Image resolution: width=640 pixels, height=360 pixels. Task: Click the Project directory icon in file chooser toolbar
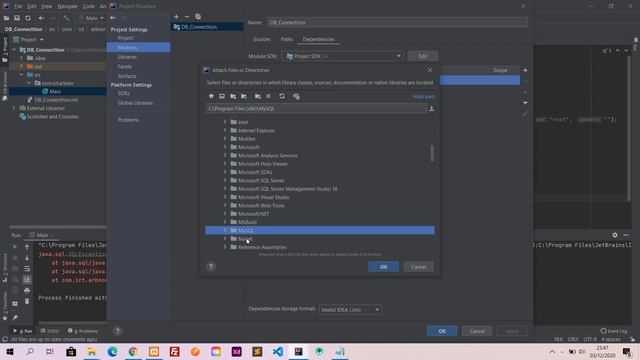233,96
